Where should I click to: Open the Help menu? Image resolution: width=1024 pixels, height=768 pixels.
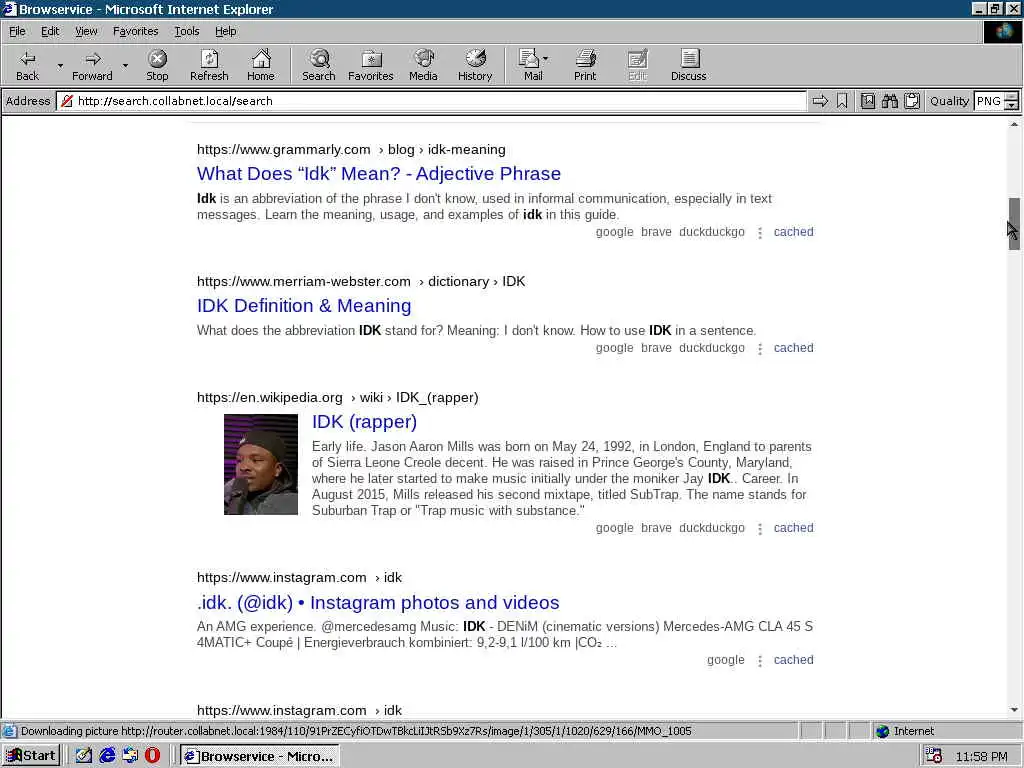point(225,31)
